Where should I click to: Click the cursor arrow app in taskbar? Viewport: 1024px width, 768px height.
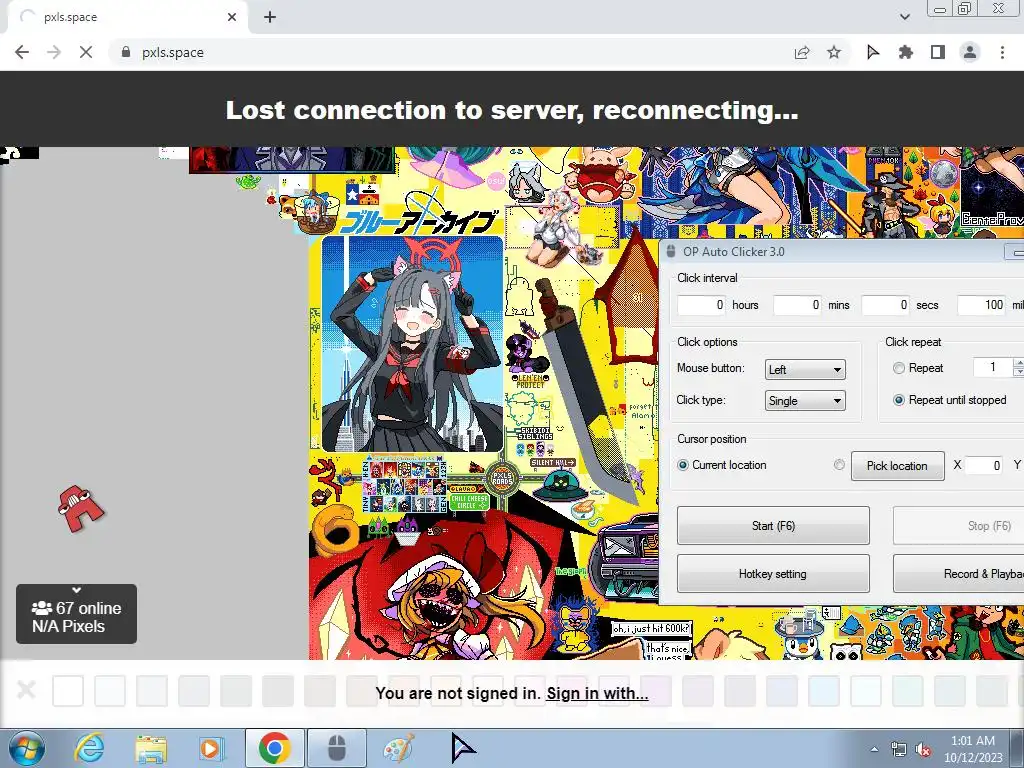click(x=463, y=748)
